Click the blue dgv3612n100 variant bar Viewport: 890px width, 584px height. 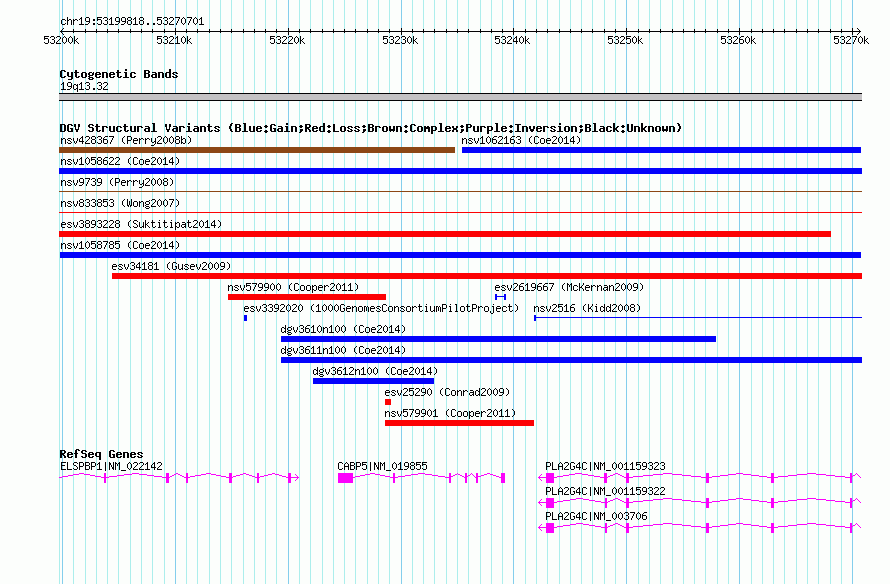[x=373, y=381]
